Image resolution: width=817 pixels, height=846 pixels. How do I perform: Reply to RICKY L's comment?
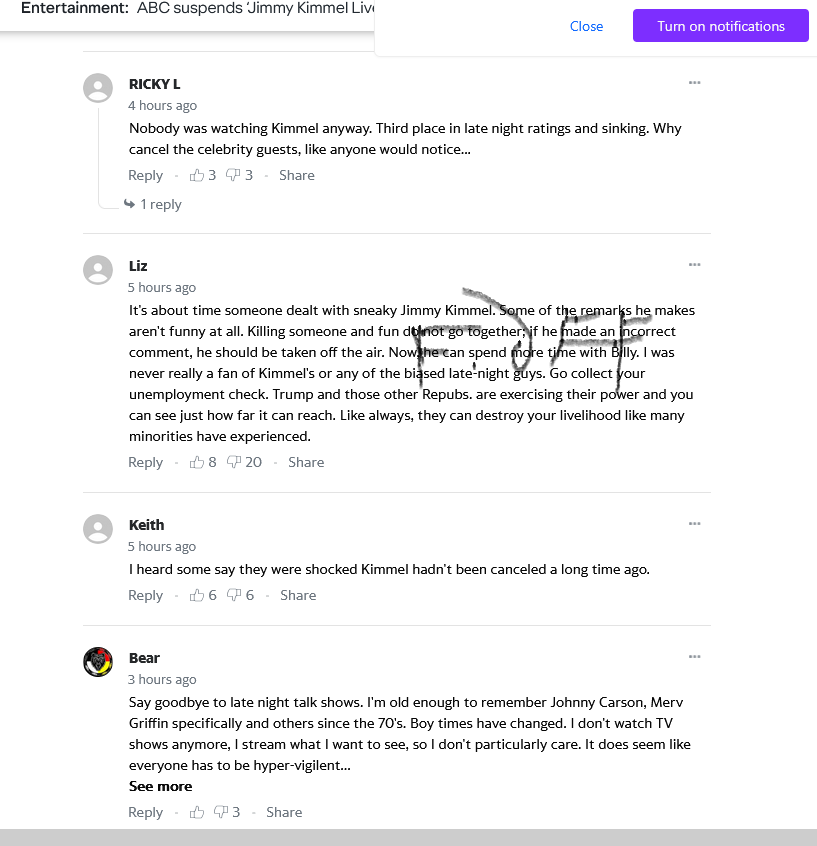tap(145, 175)
